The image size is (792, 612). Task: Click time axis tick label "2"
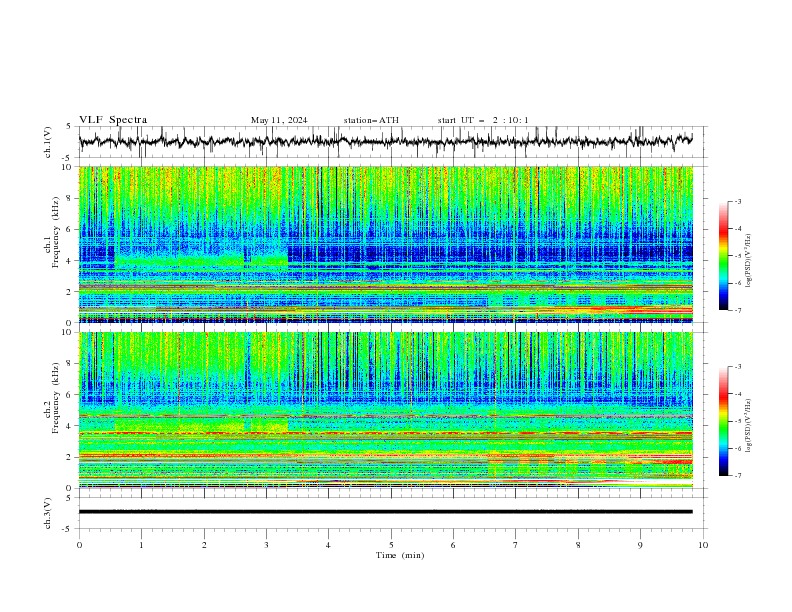click(204, 545)
